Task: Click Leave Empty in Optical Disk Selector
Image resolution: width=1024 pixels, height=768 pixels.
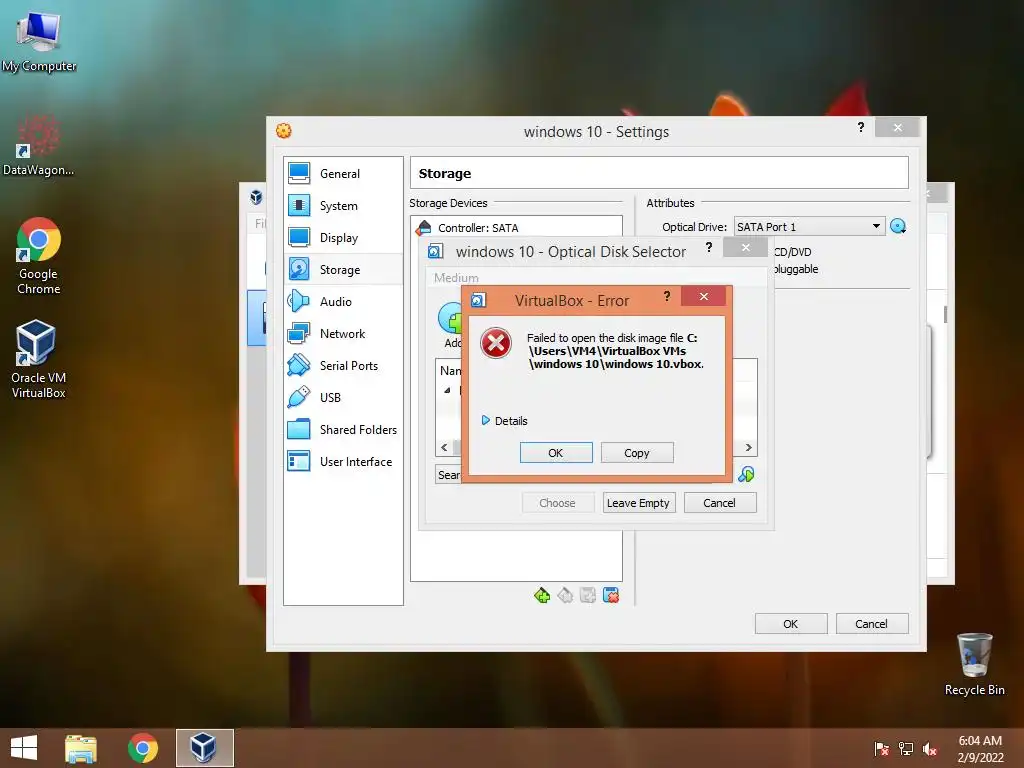Action: coord(638,503)
